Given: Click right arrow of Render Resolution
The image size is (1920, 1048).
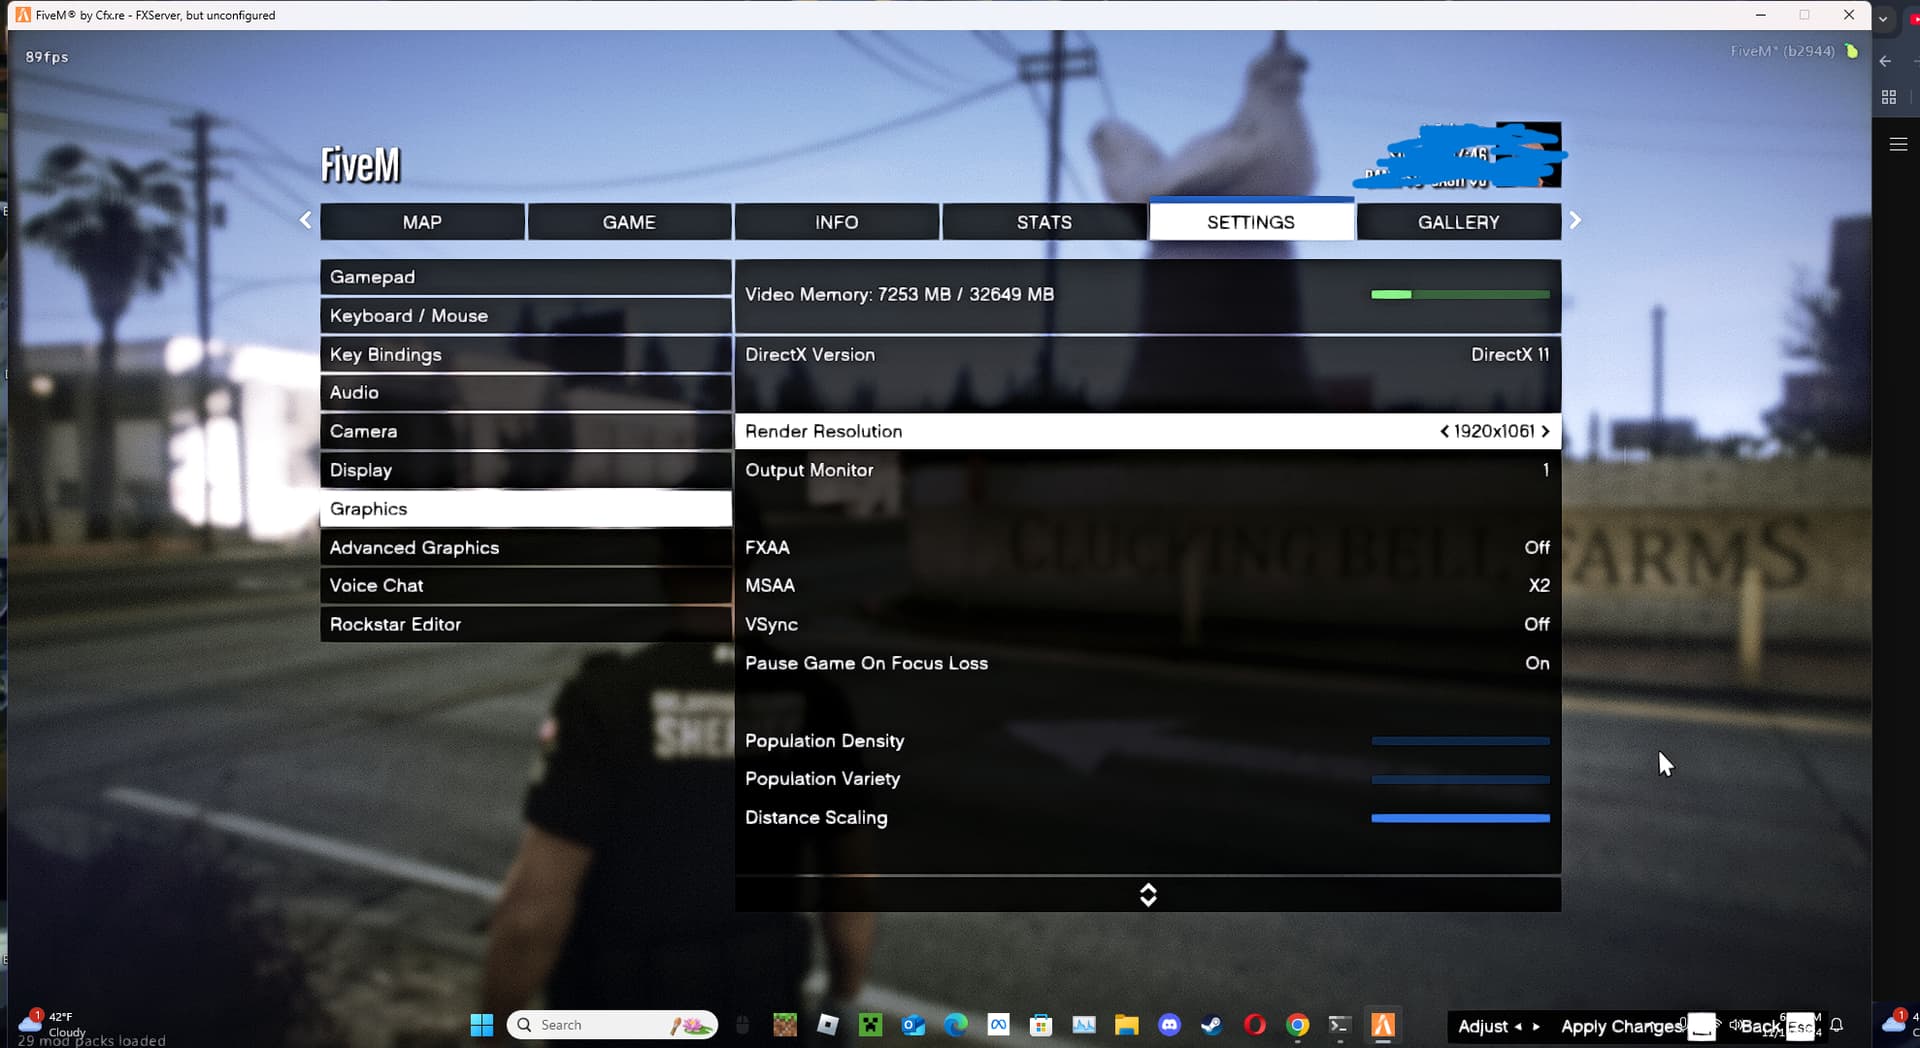Looking at the screenshot, I should click(1545, 431).
